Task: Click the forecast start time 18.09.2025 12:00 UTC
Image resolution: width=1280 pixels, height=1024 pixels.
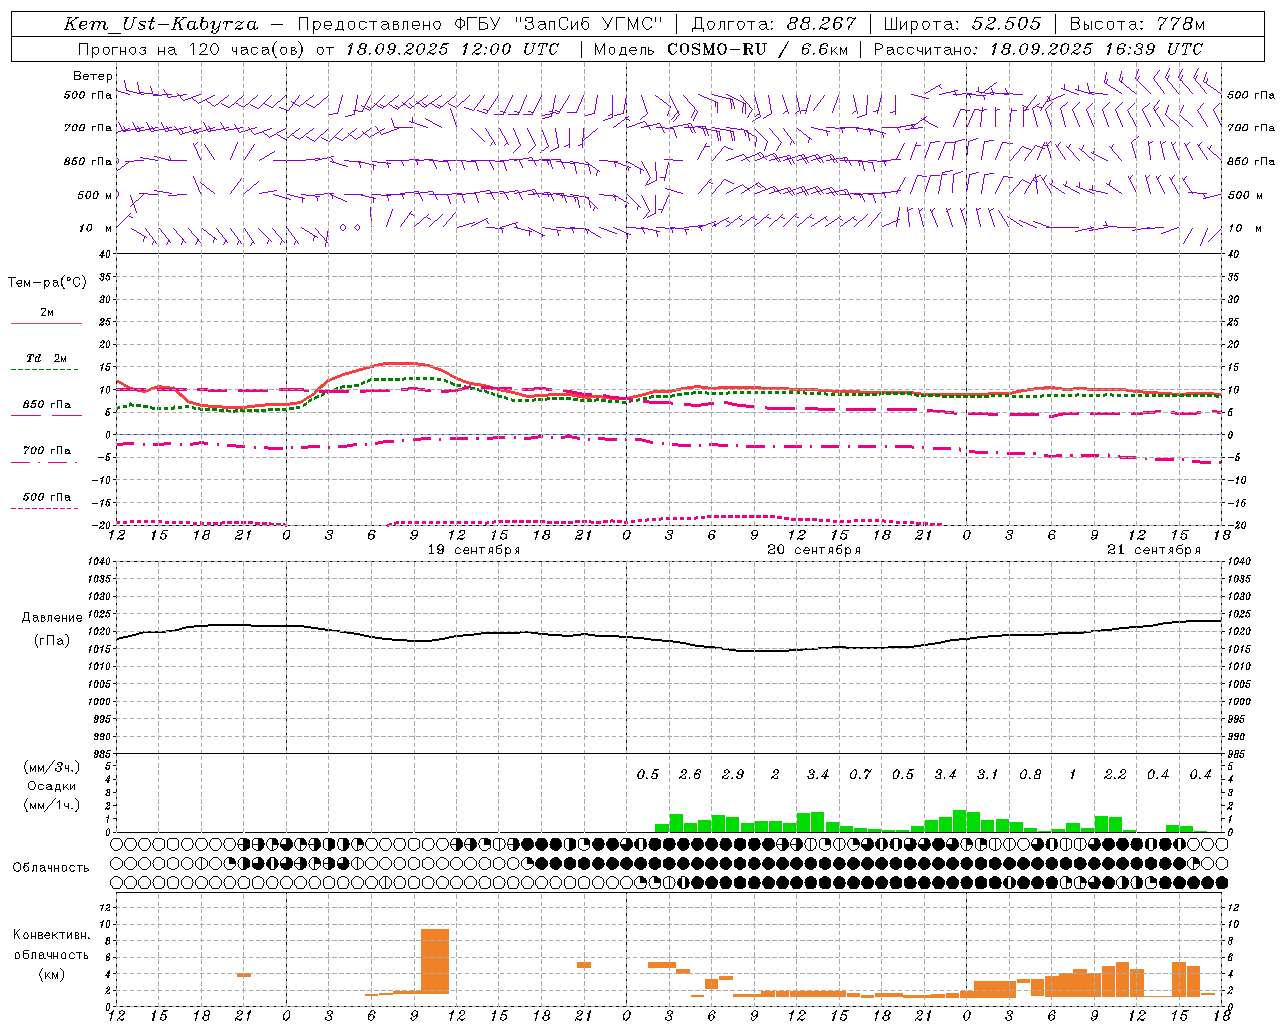Action: pyautogui.click(x=452, y=49)
